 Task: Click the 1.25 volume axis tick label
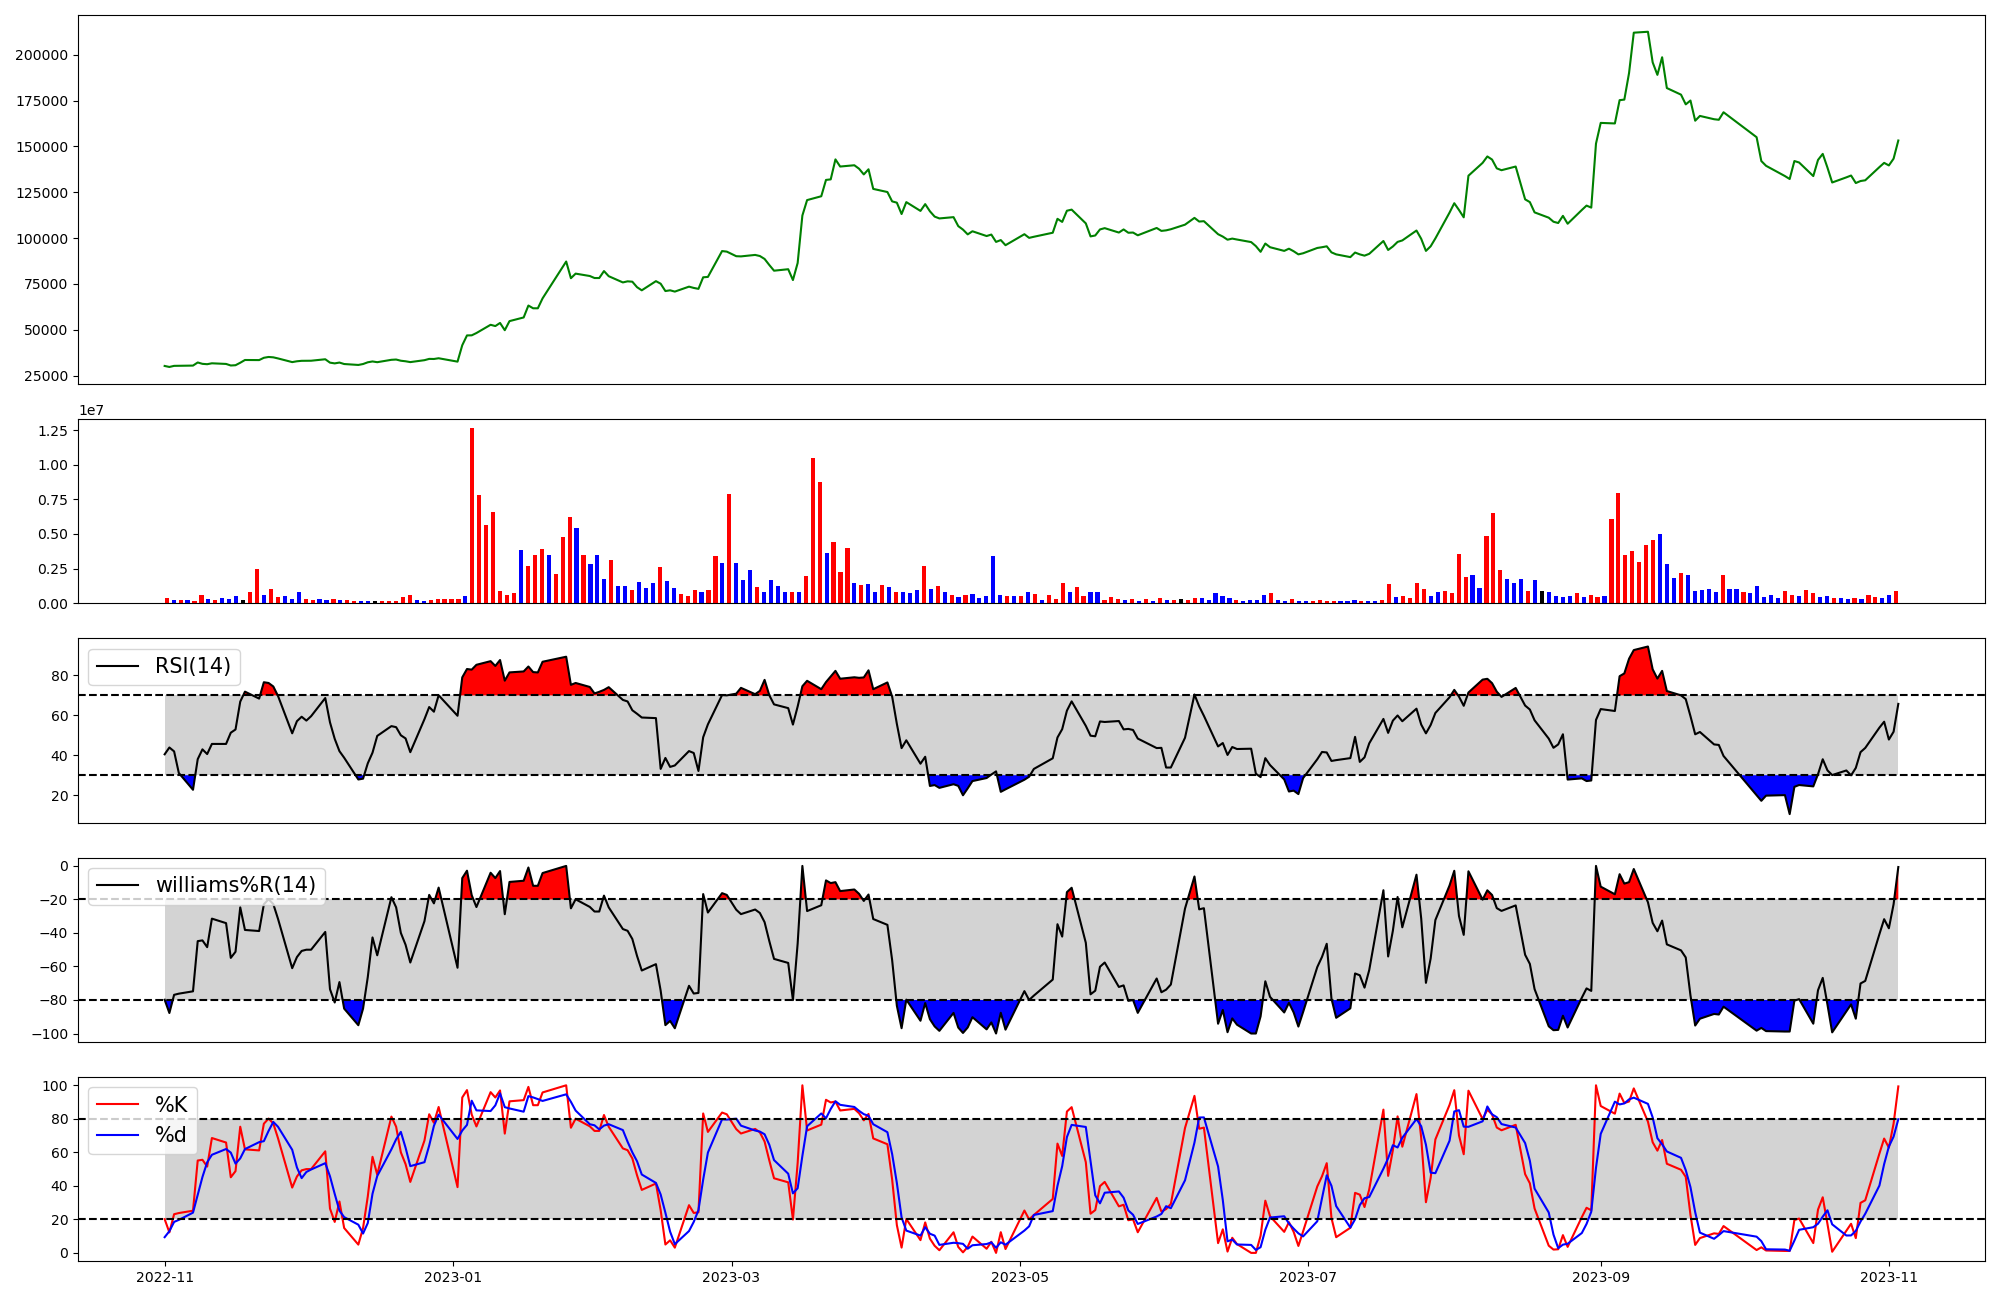(x=52, y=431)
